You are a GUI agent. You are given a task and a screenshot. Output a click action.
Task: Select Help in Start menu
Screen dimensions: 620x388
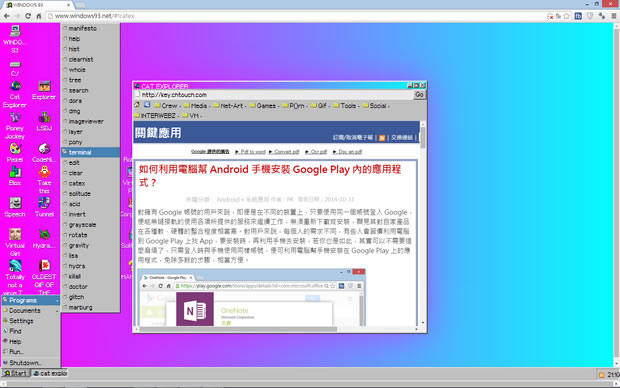point(31,341)
